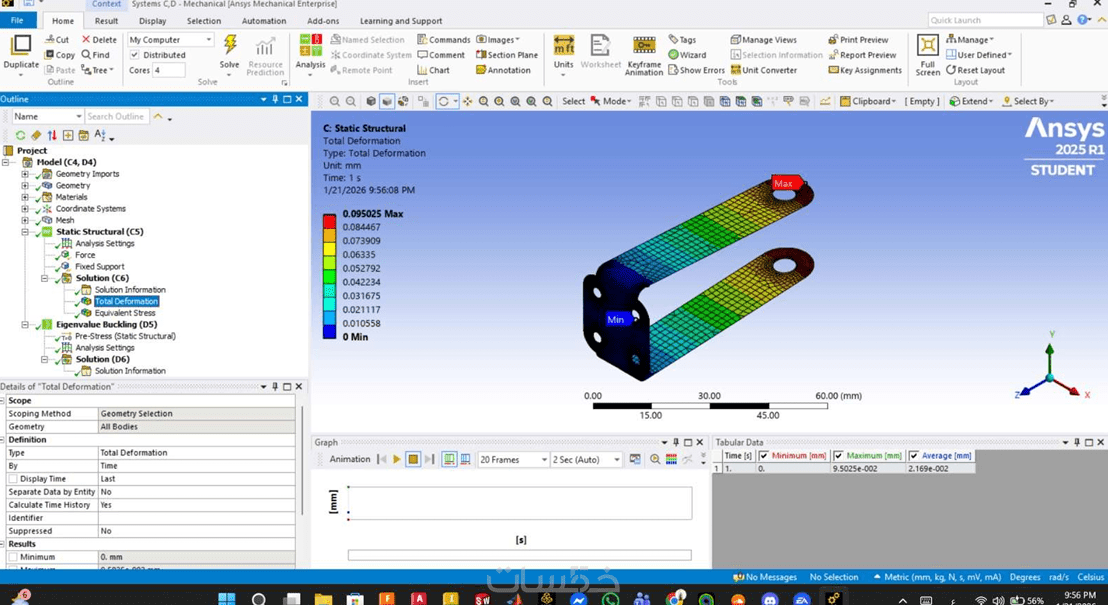Click the Solve lightning bolt icon
The image size is (1108, 605).
[230, 45]
